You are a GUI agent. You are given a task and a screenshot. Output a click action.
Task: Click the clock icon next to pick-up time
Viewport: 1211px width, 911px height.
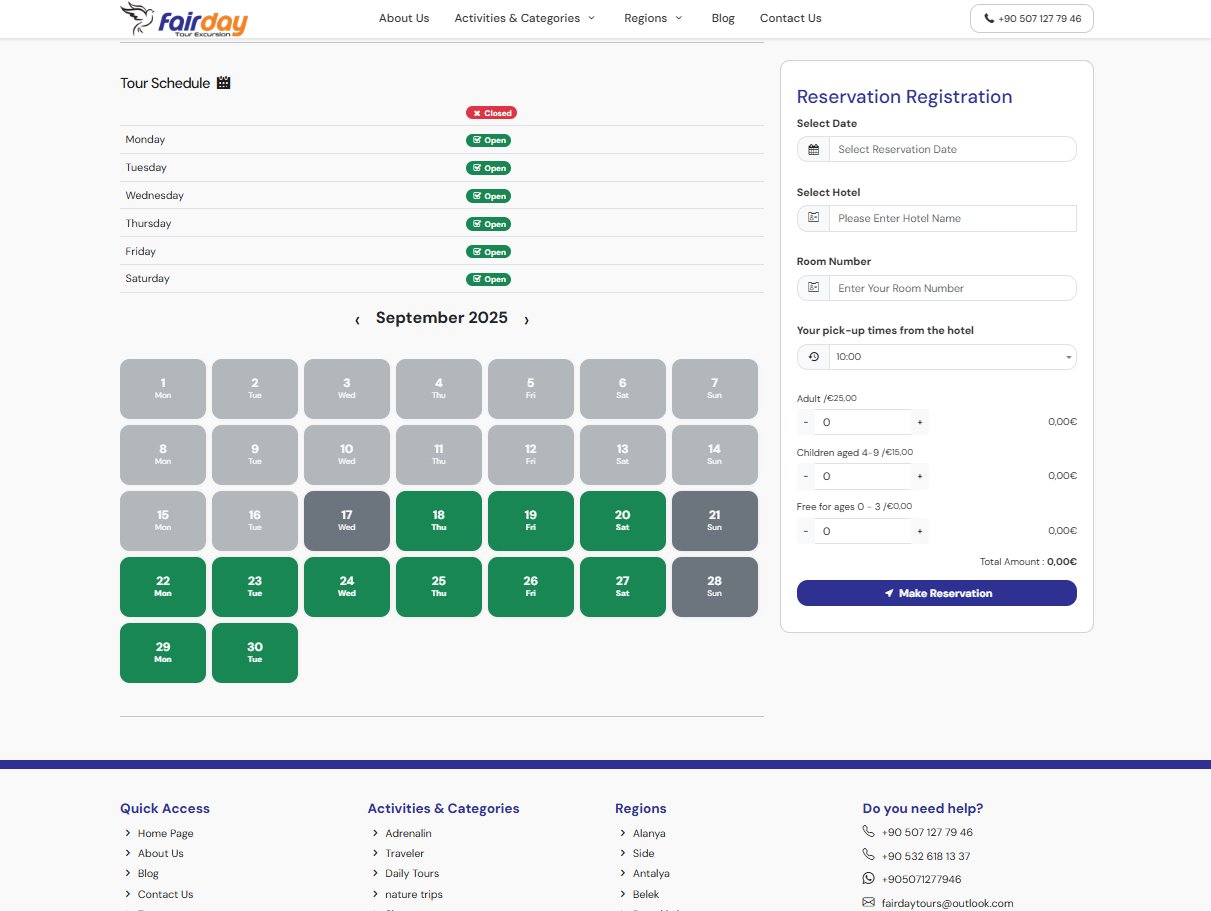pyautogui.click(x=813, y=357)
